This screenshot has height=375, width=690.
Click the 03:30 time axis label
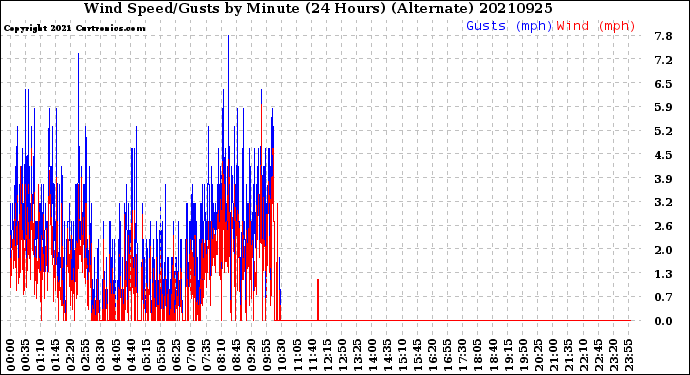101,355
